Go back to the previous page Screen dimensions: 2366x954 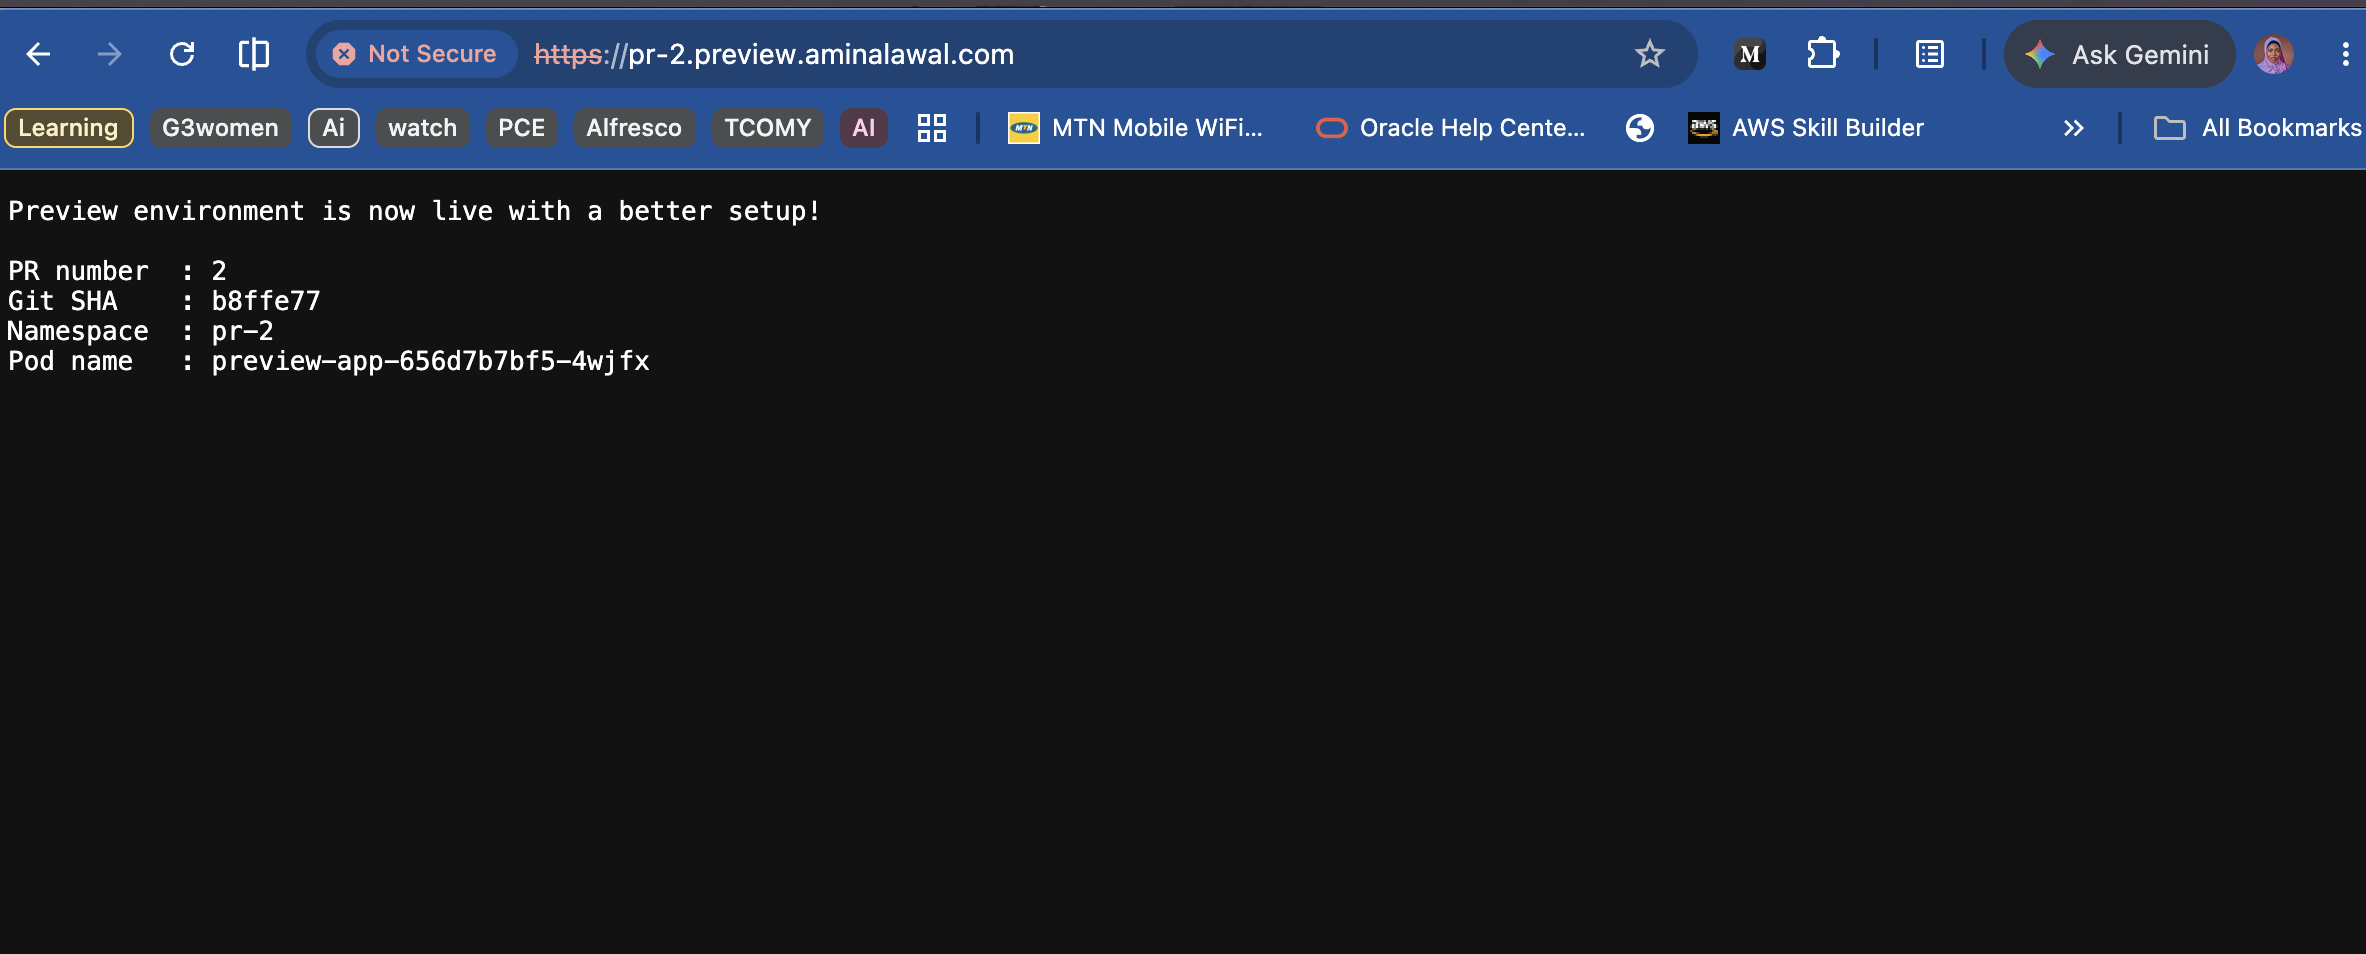[38, 54]
